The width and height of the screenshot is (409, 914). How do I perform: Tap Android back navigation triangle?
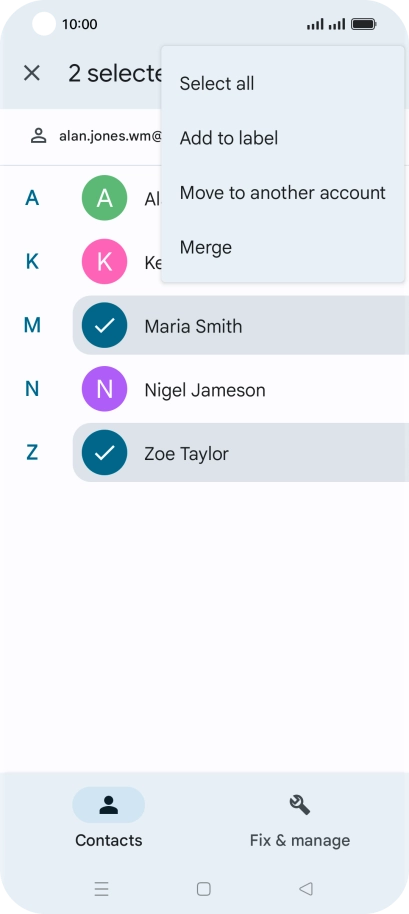(x=306, y=888)
